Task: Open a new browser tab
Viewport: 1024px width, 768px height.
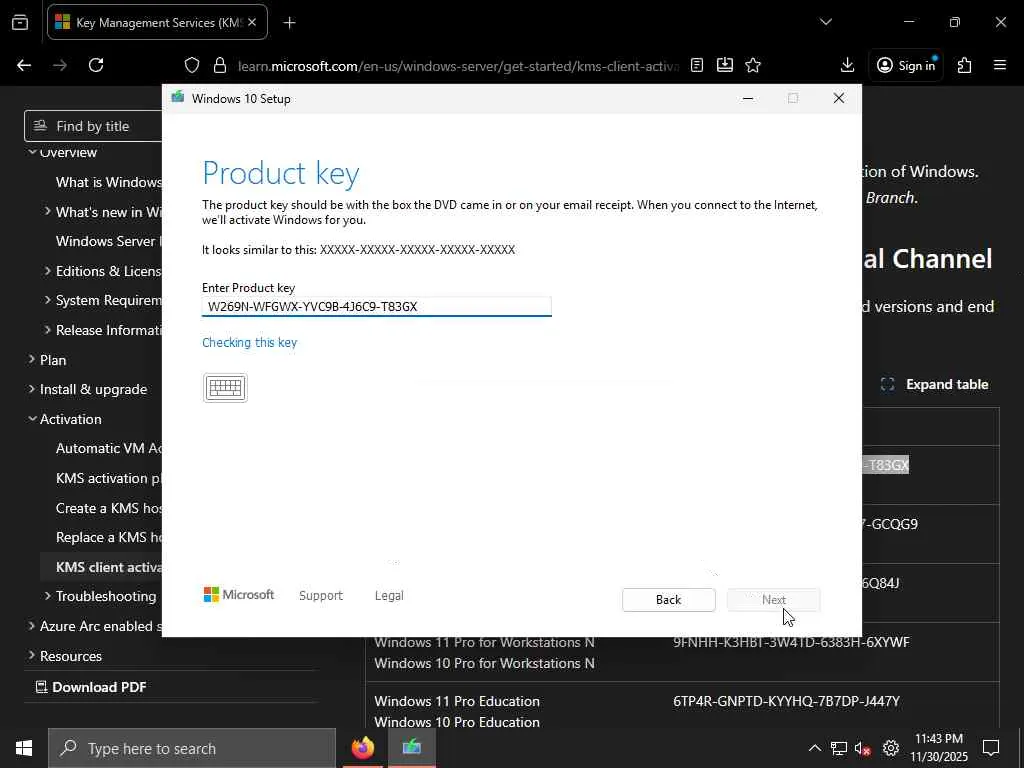Action: pos(289,22)
